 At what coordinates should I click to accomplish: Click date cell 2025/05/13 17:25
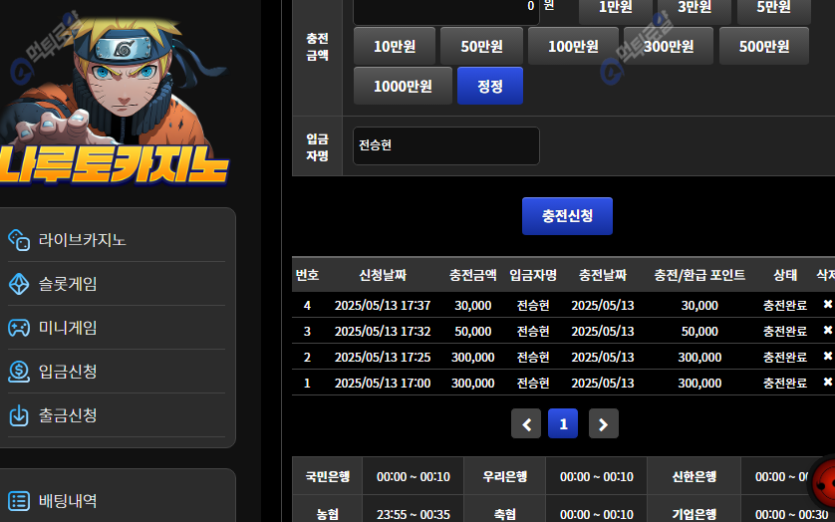coord(382,357)
